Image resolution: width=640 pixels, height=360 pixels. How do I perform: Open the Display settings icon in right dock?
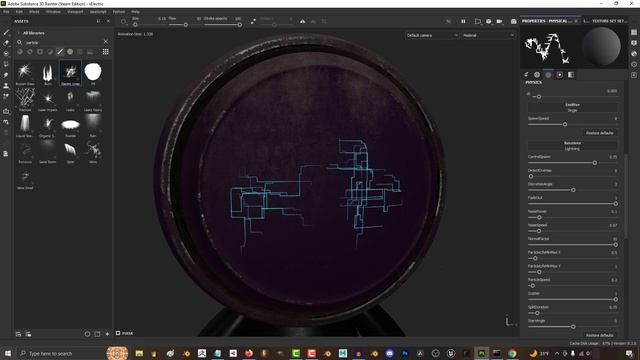click(634, 43)
